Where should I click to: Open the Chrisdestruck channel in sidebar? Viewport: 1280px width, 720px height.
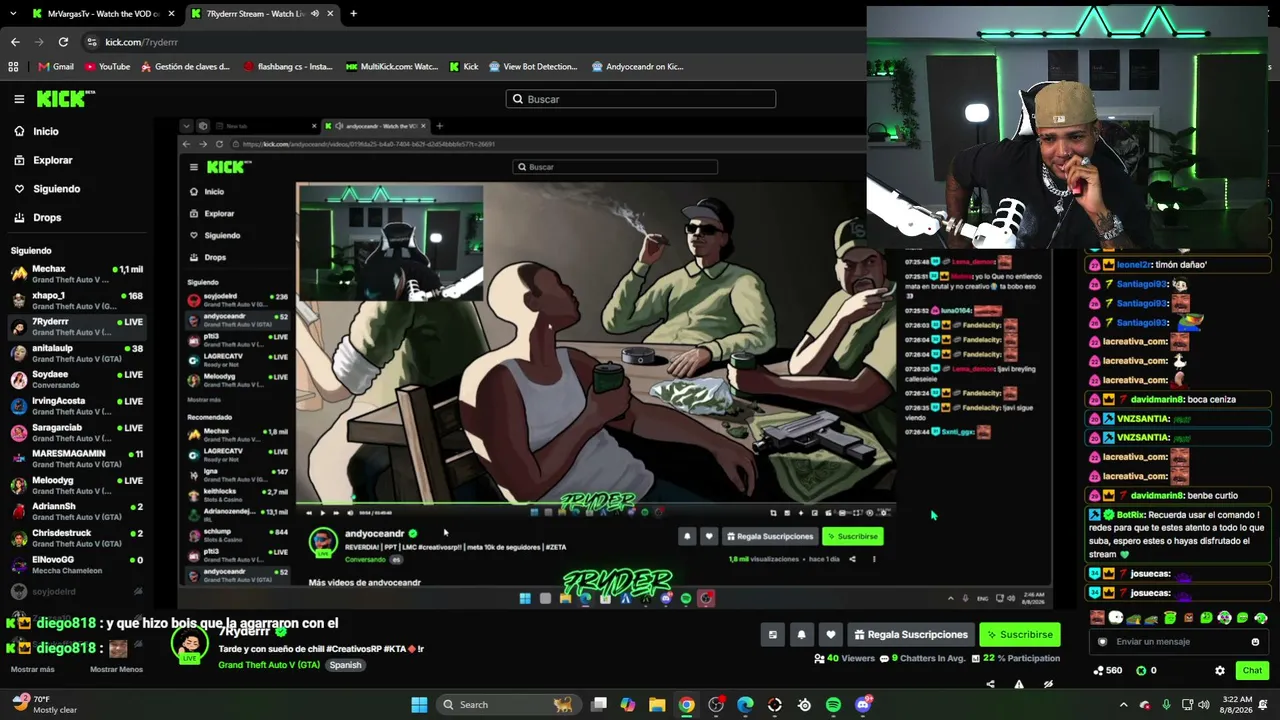pos(77,538)
